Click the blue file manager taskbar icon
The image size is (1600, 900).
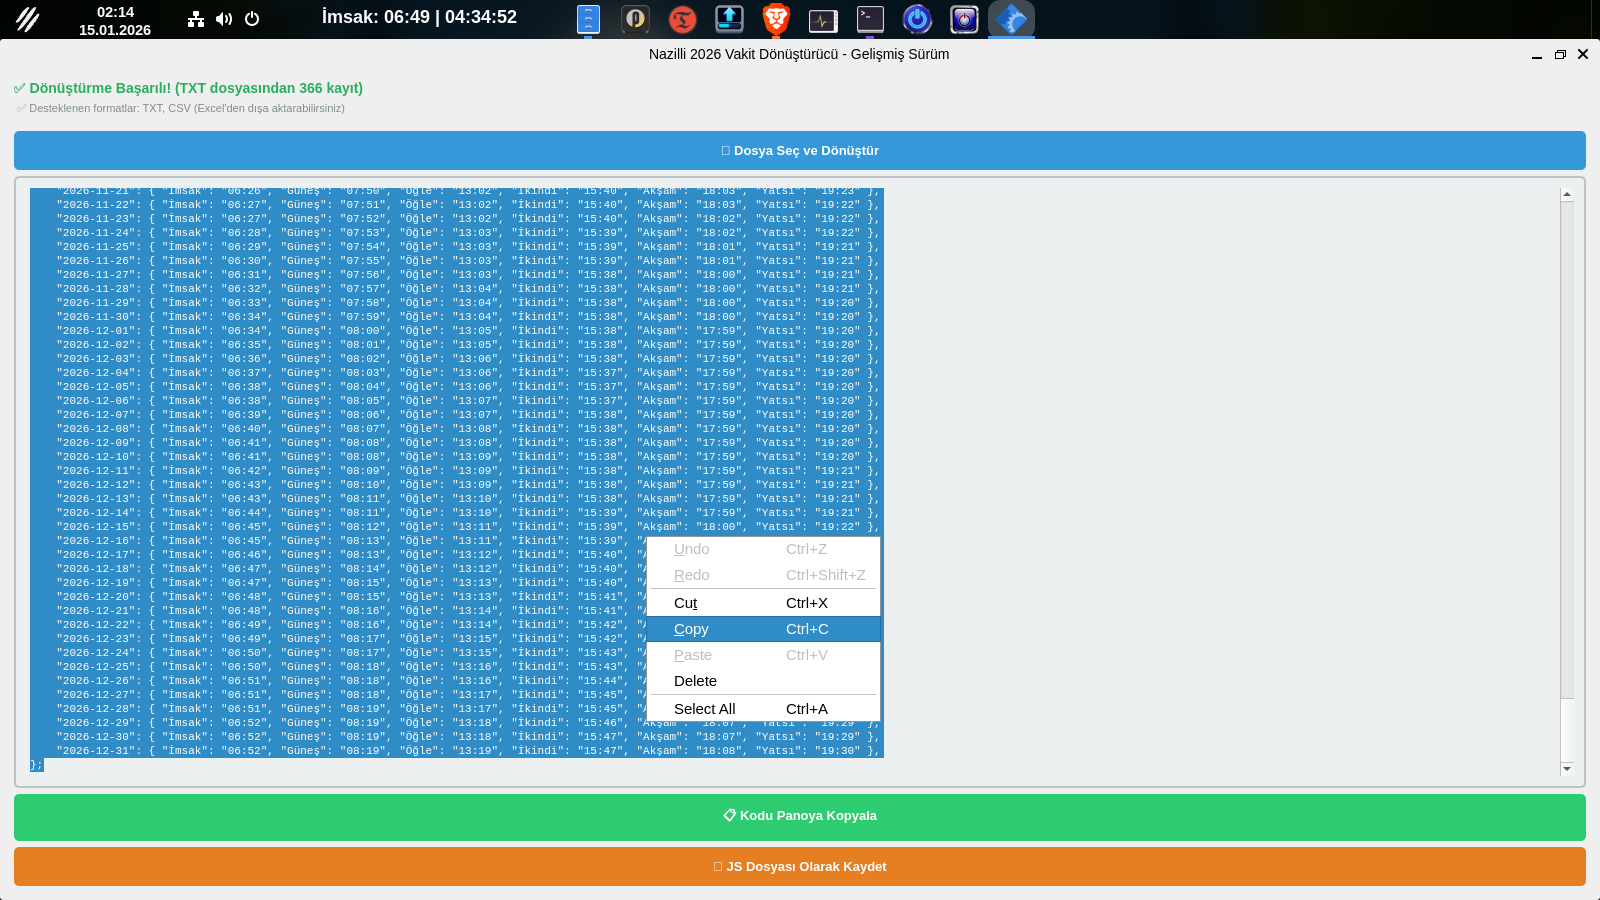click(x=588, y=19)
